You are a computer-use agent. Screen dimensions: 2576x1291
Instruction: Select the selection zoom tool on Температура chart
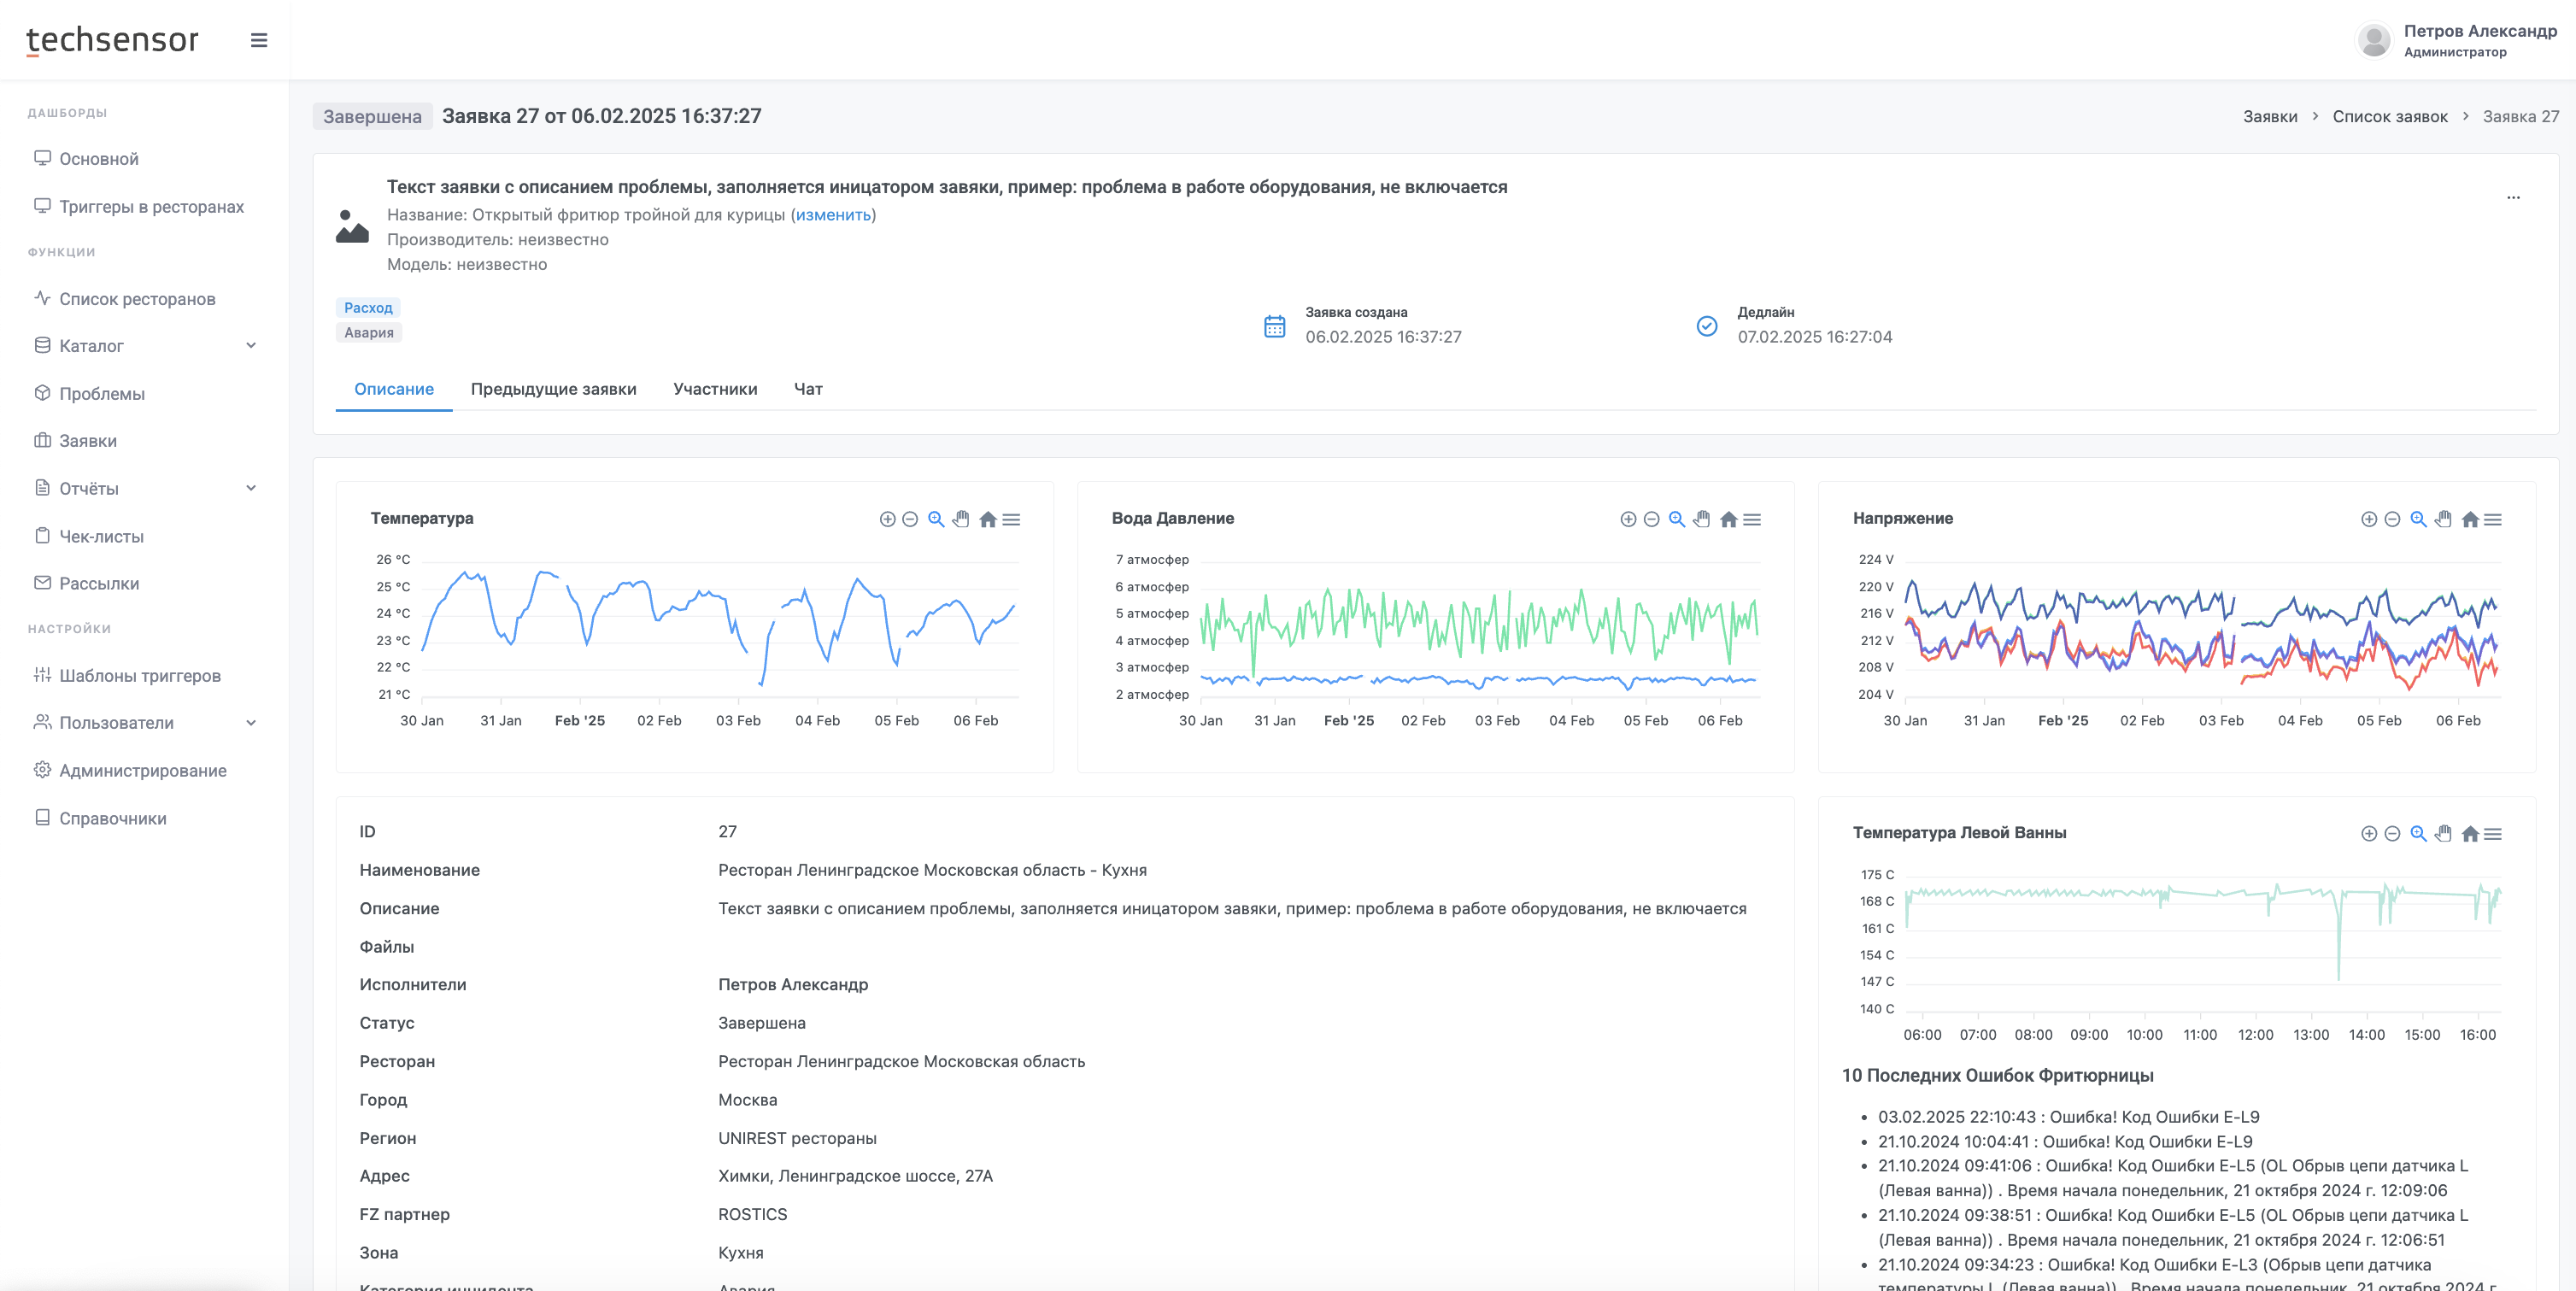coord(936,519)
